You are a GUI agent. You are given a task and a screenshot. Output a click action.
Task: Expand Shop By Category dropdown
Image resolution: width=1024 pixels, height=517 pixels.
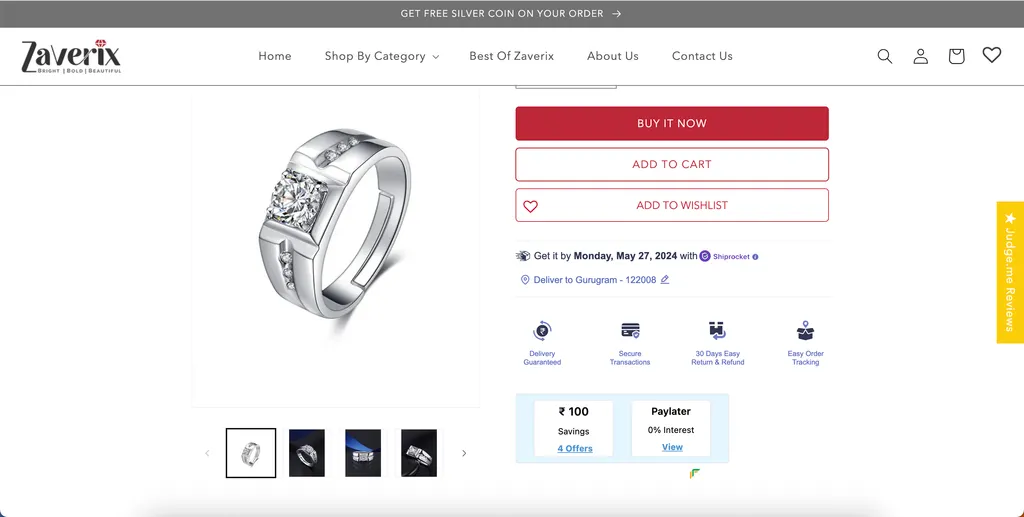(x=382, y=56)
